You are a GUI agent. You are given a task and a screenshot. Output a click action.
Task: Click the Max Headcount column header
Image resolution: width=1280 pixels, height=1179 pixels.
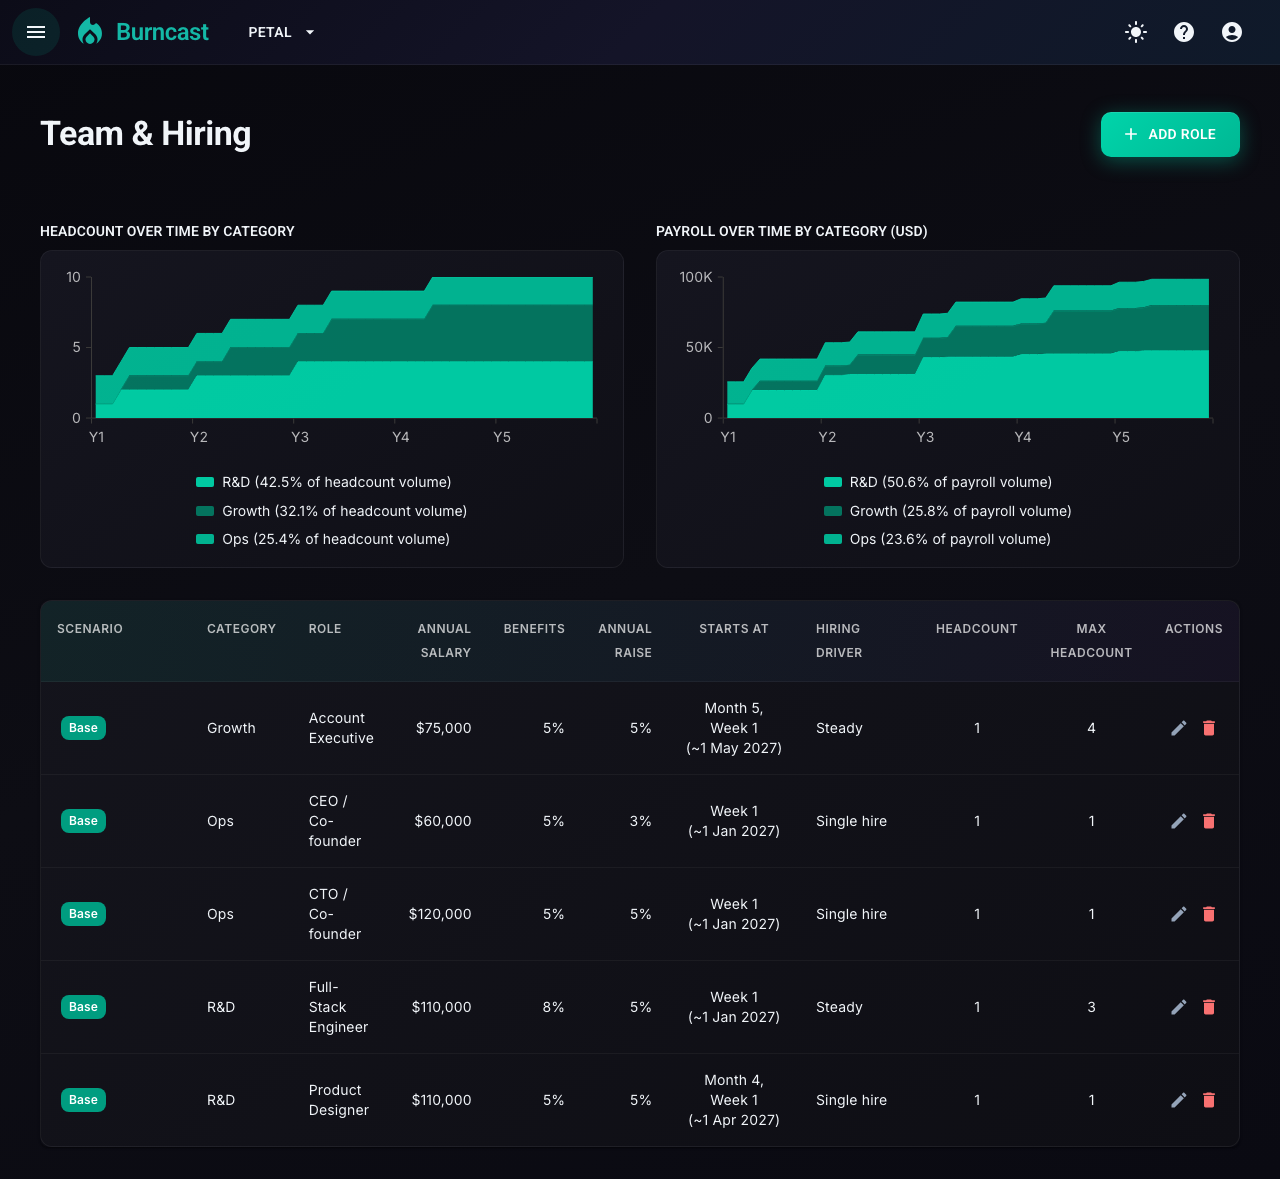(x=1091, y=641)
